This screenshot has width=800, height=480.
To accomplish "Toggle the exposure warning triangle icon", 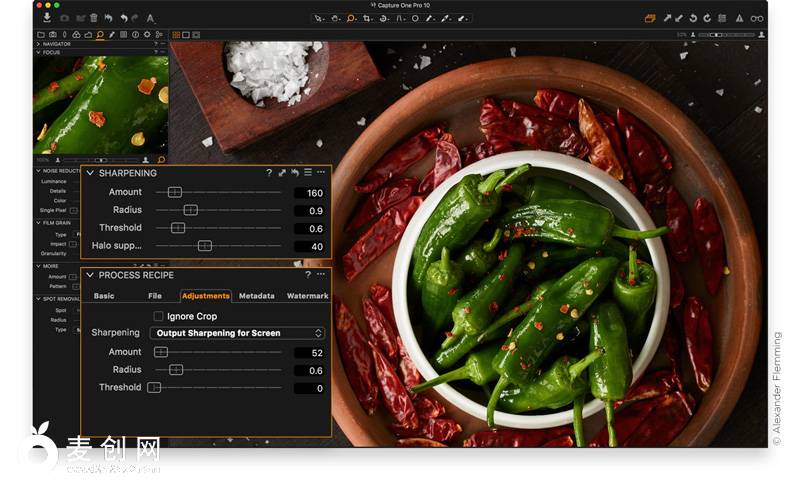I will point(740,19).
